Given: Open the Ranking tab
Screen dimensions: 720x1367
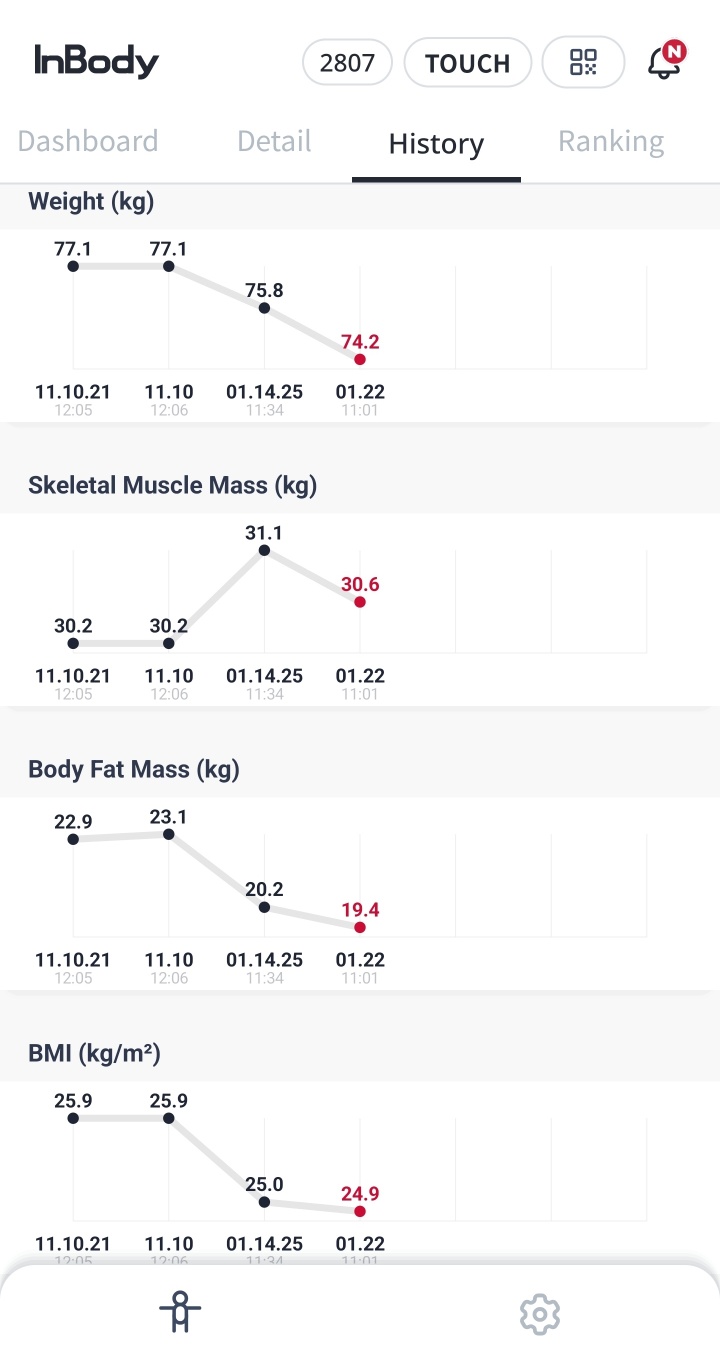Looking at the screenshot, I should tap(611, 141).
